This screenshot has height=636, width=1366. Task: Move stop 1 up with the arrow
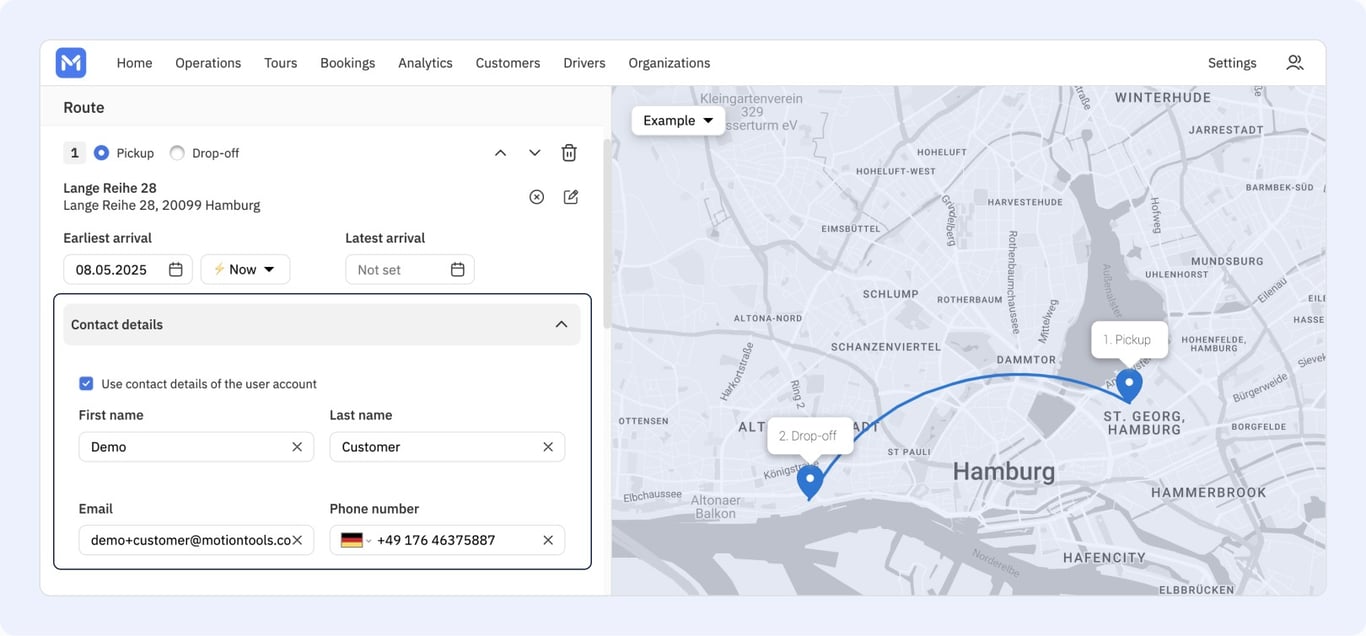pyautogui.click(x=501, y=153)
